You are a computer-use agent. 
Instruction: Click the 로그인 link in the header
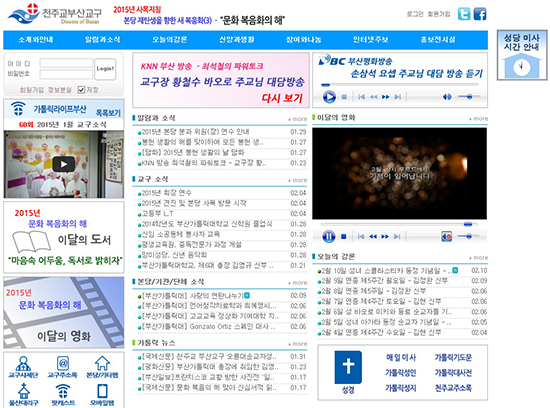(415, 14)
